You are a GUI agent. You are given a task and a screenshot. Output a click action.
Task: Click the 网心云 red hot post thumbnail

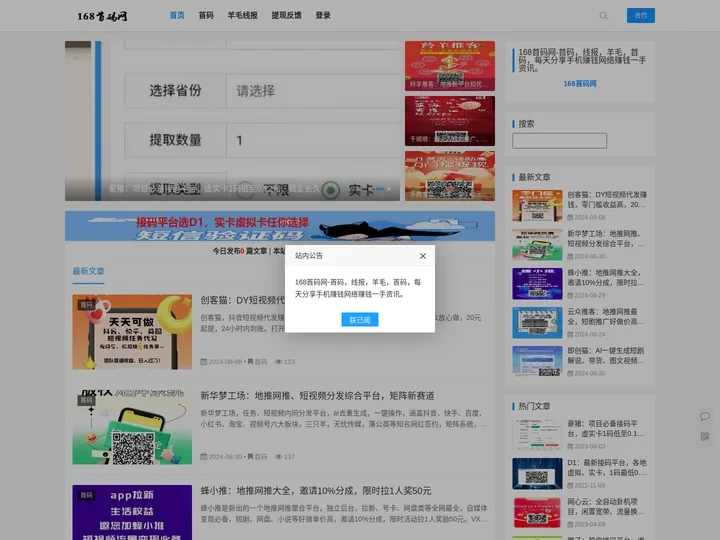pyautogui.click(x=537, y=512)
